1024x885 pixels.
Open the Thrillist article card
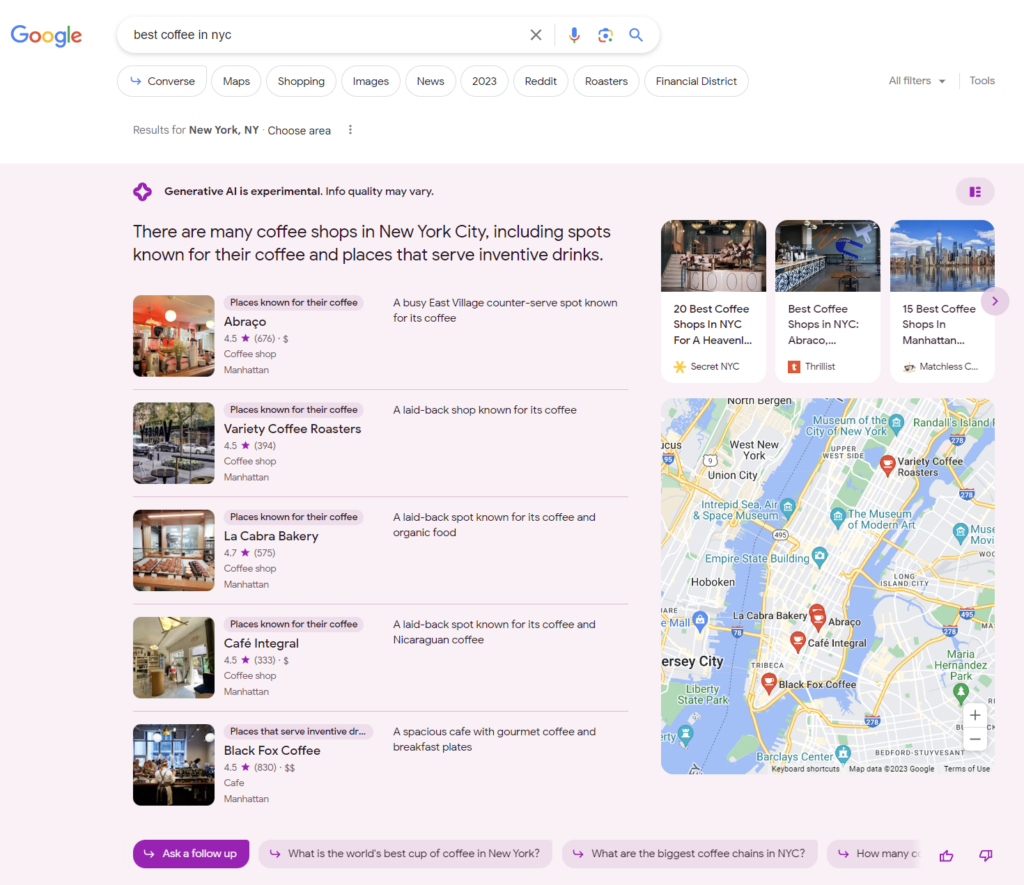tap(827, 301)
